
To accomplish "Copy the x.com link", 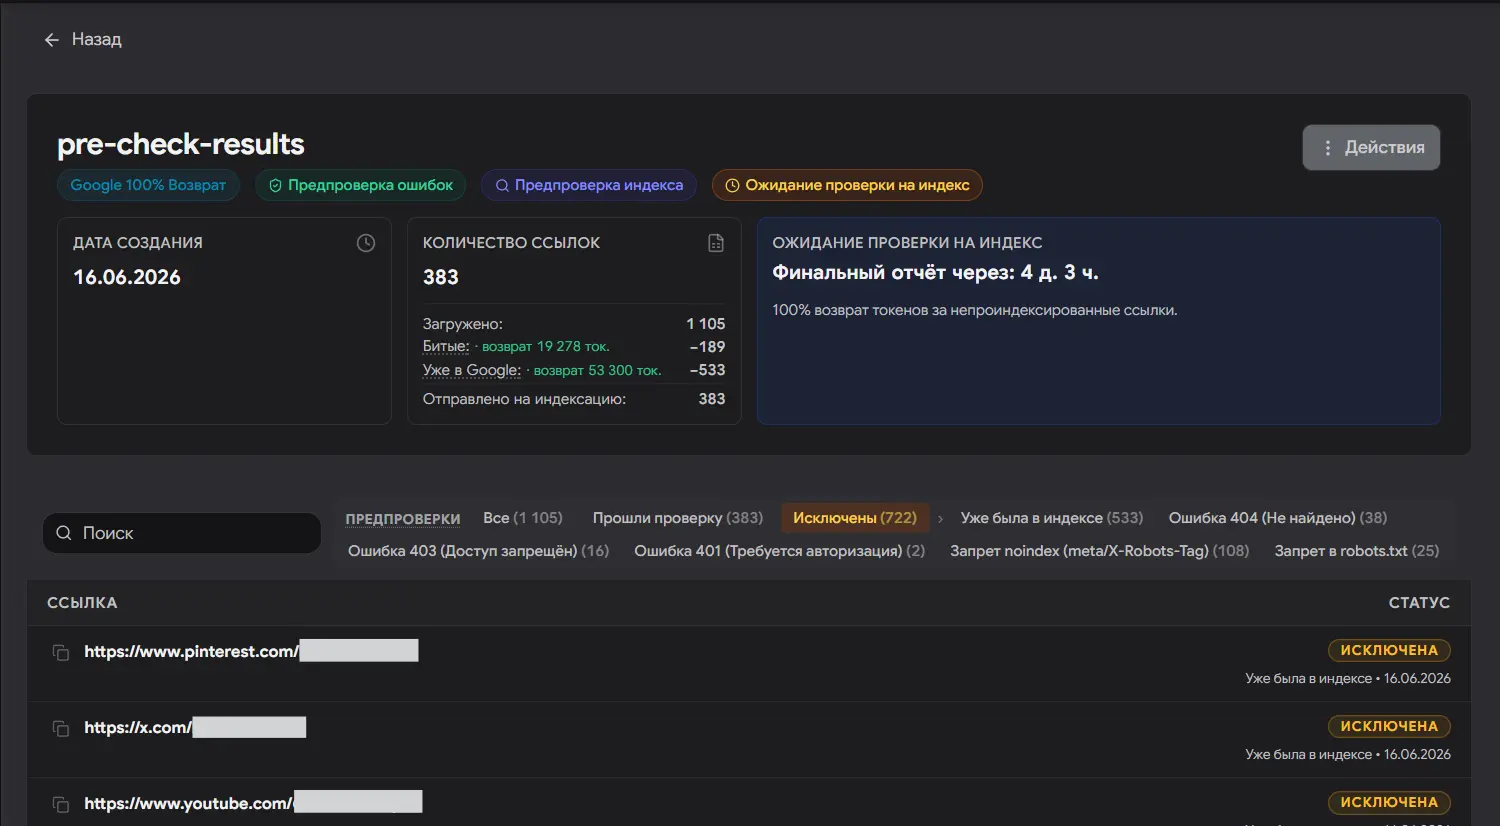I will (61, 728).
